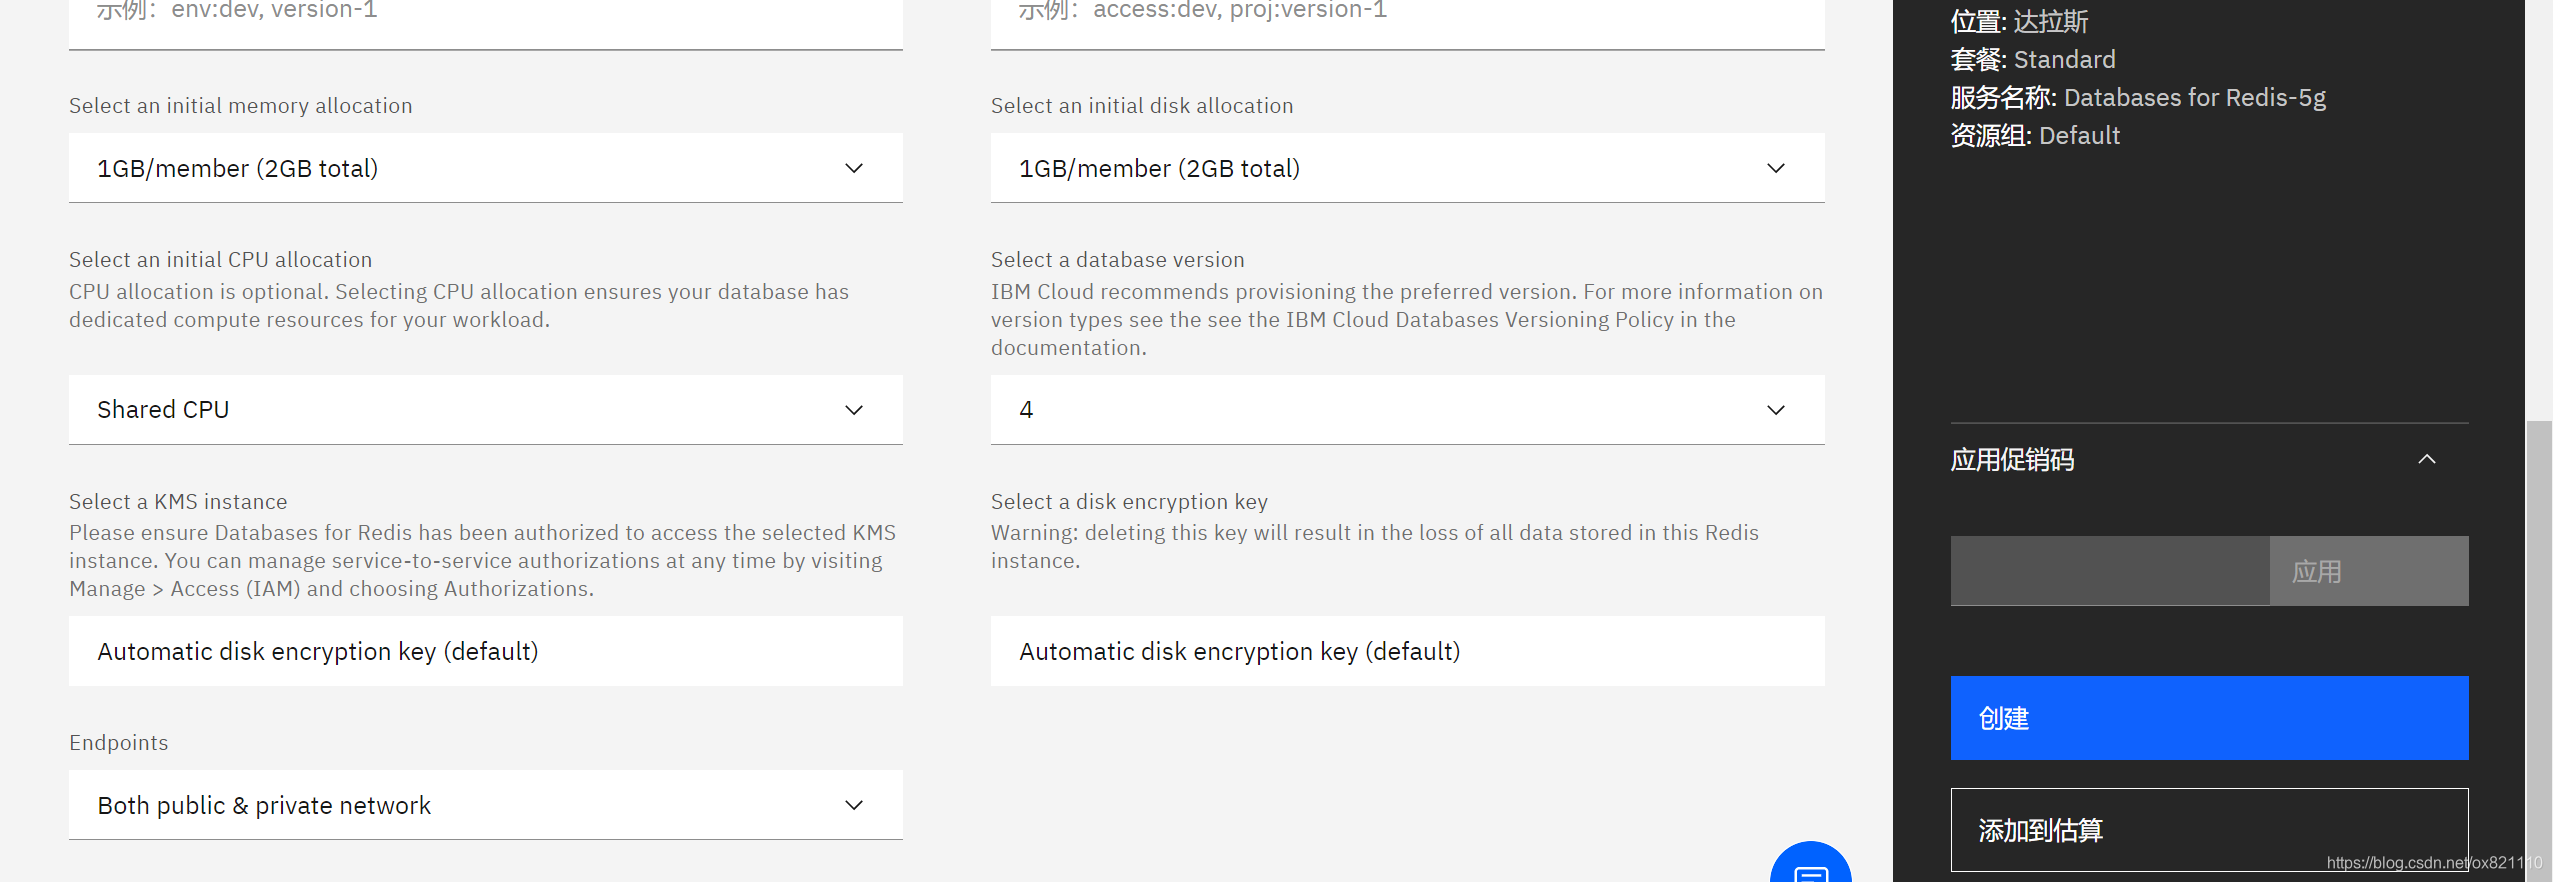Collapse the 应用促销码 promo code section
Image resolution: width=2553 pixels, height=882 pixels.
pyautogui.click(x=2426, y=459)
